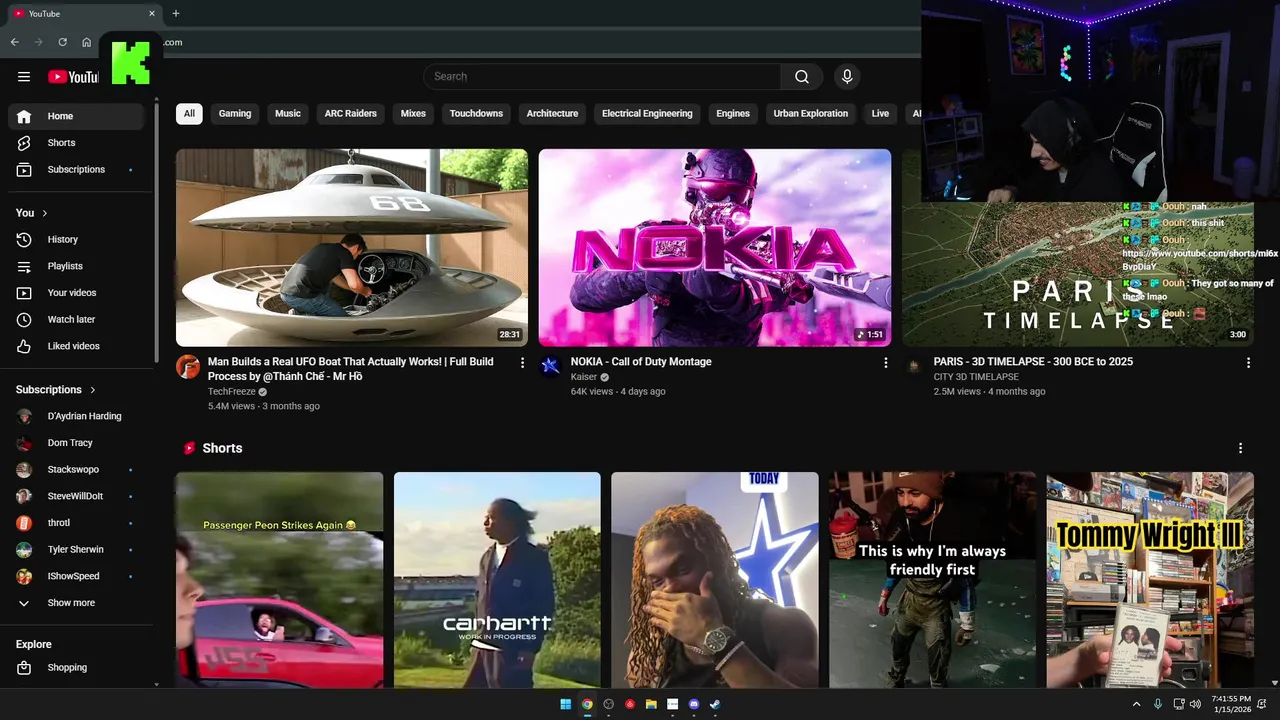Screen dimensions: 1280x720
Task: Open Passenger Peon Strikes Again short
Action: tap(280, 580)
